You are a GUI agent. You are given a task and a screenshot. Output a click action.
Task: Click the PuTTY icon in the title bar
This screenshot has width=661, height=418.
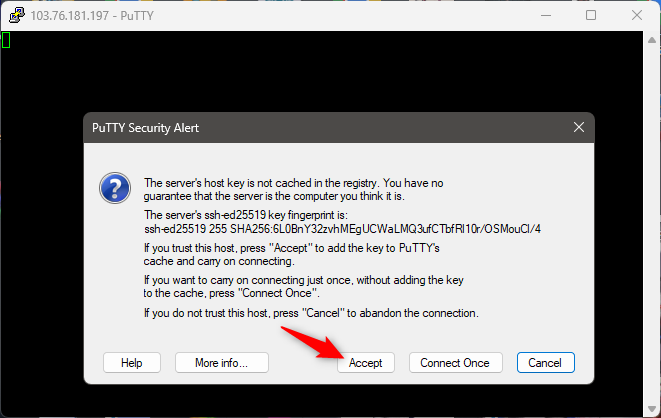point(17,16)
